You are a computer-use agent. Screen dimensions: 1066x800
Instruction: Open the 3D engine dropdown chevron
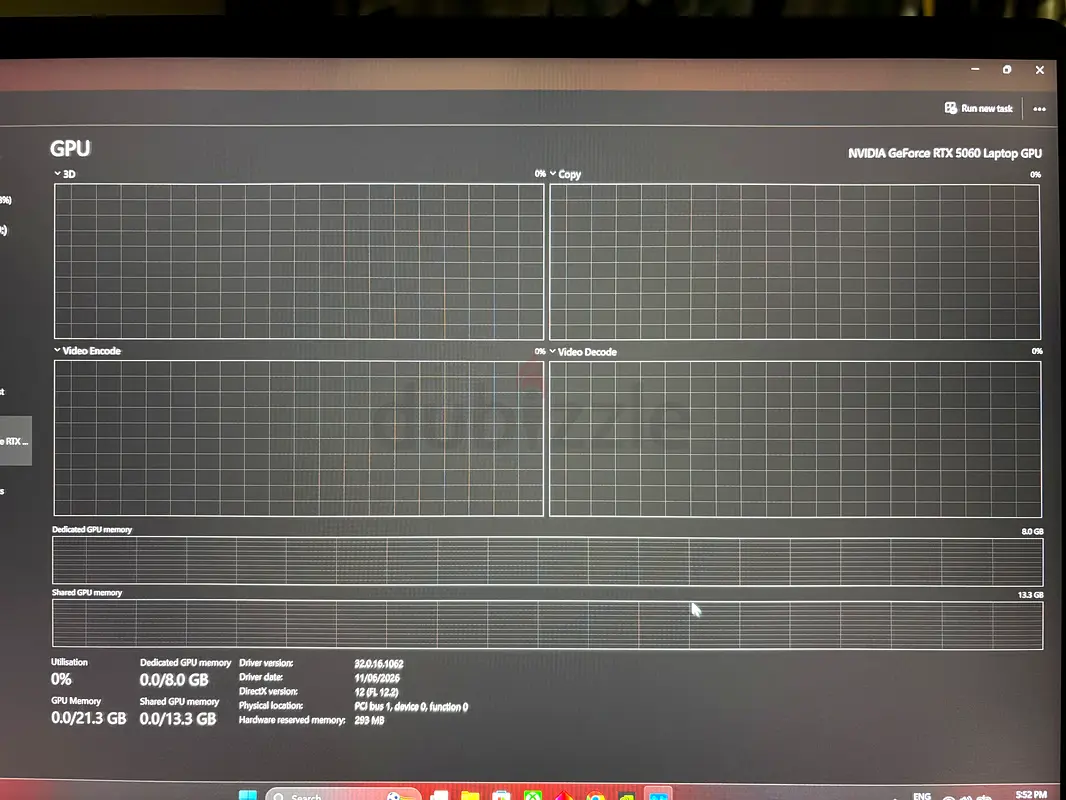[x=58, y=173]
